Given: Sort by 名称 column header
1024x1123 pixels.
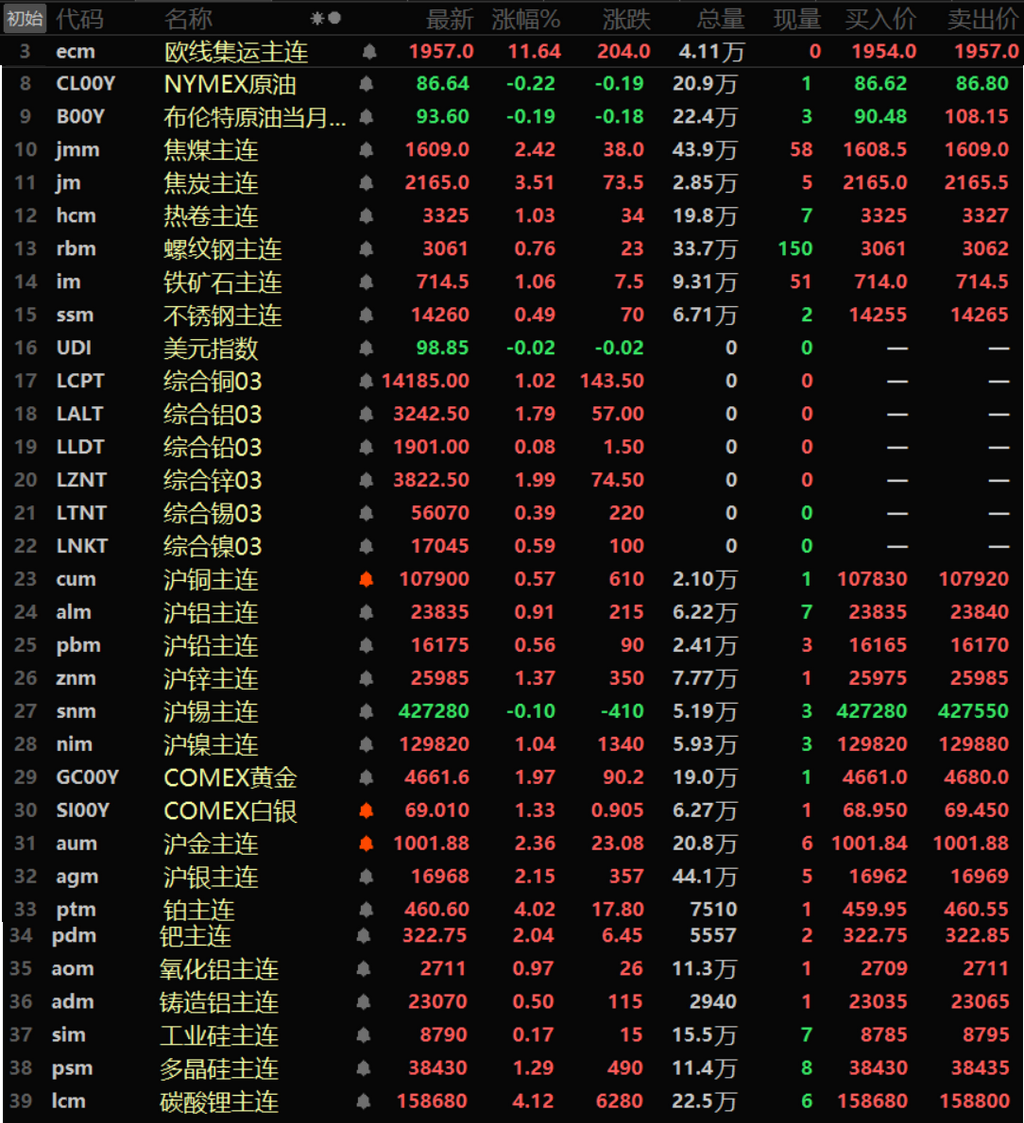Looking at the screenshot, I should point(188,19).
